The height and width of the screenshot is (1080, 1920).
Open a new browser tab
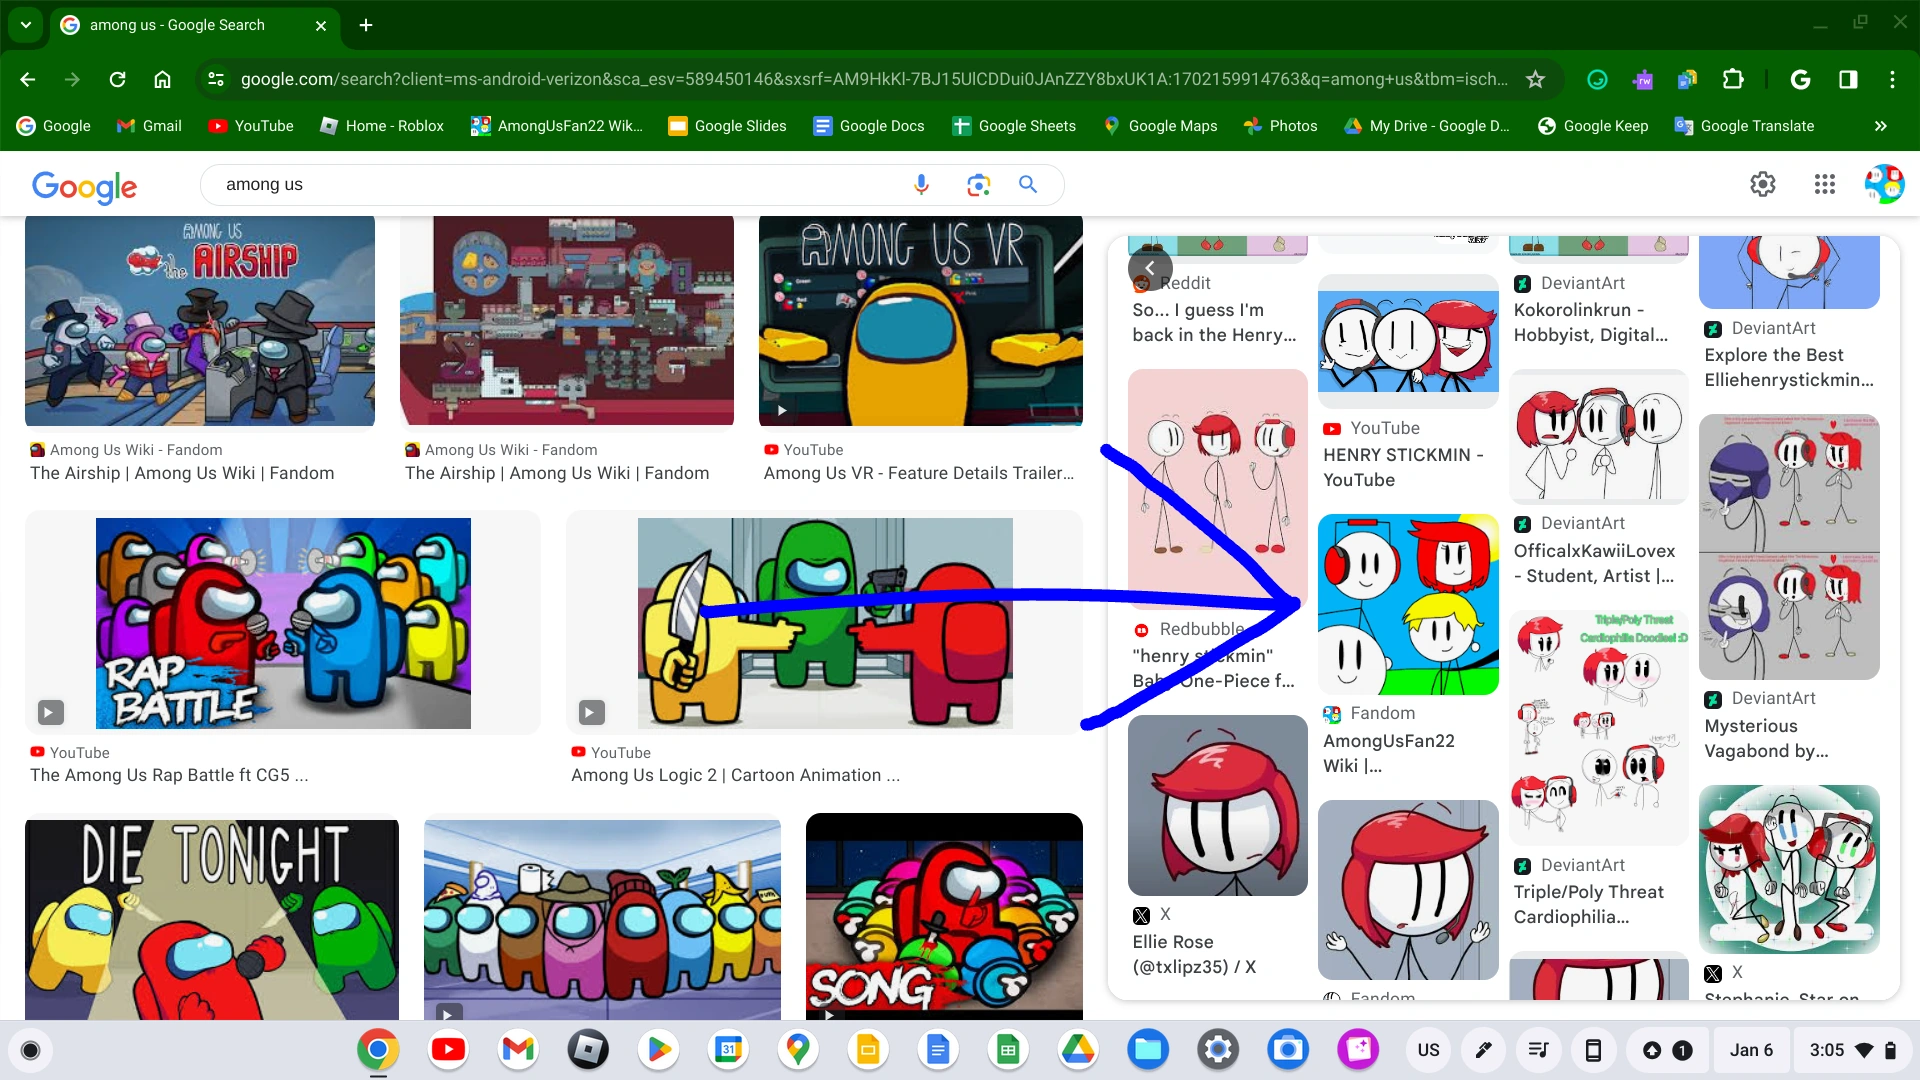tap(366, 25)
